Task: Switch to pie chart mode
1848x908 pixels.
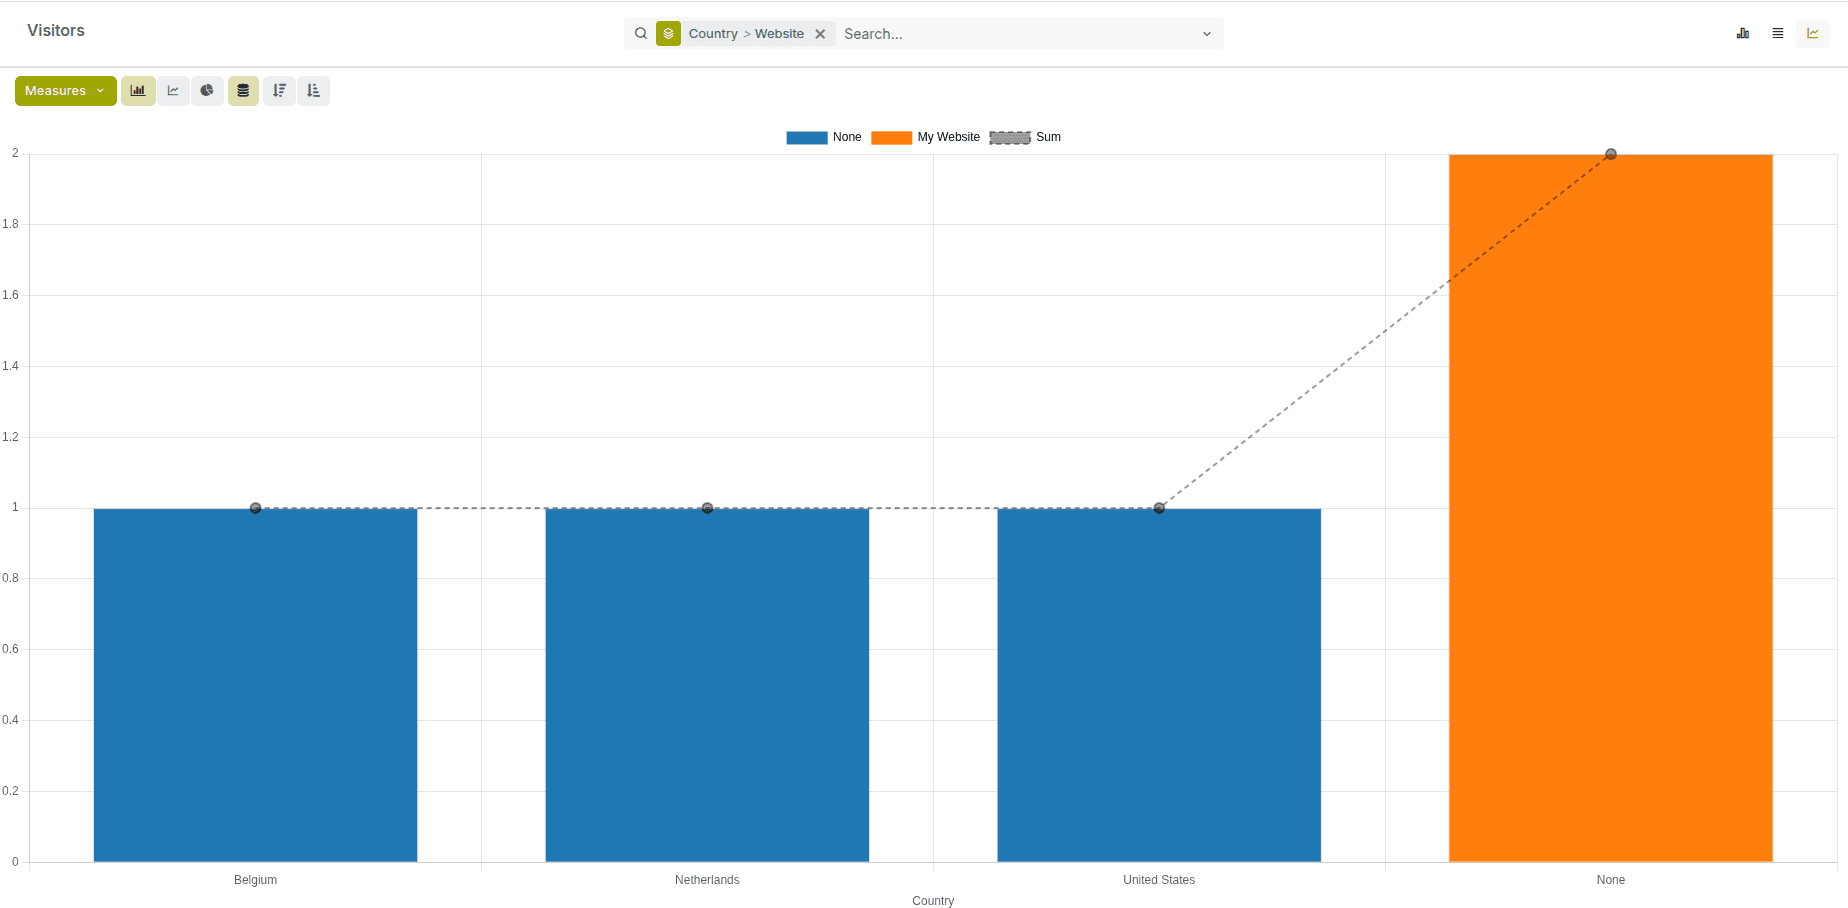Action: (x=207, y=90)
